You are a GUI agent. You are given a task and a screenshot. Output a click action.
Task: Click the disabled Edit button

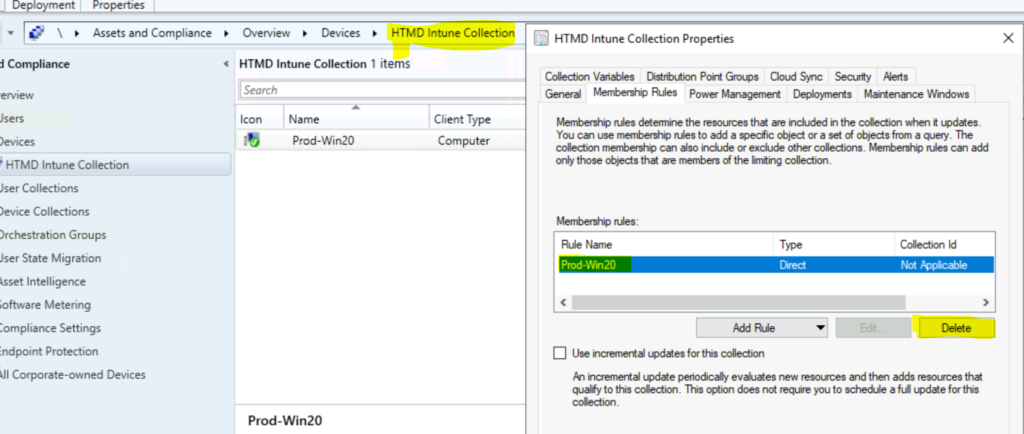[873, 328]
